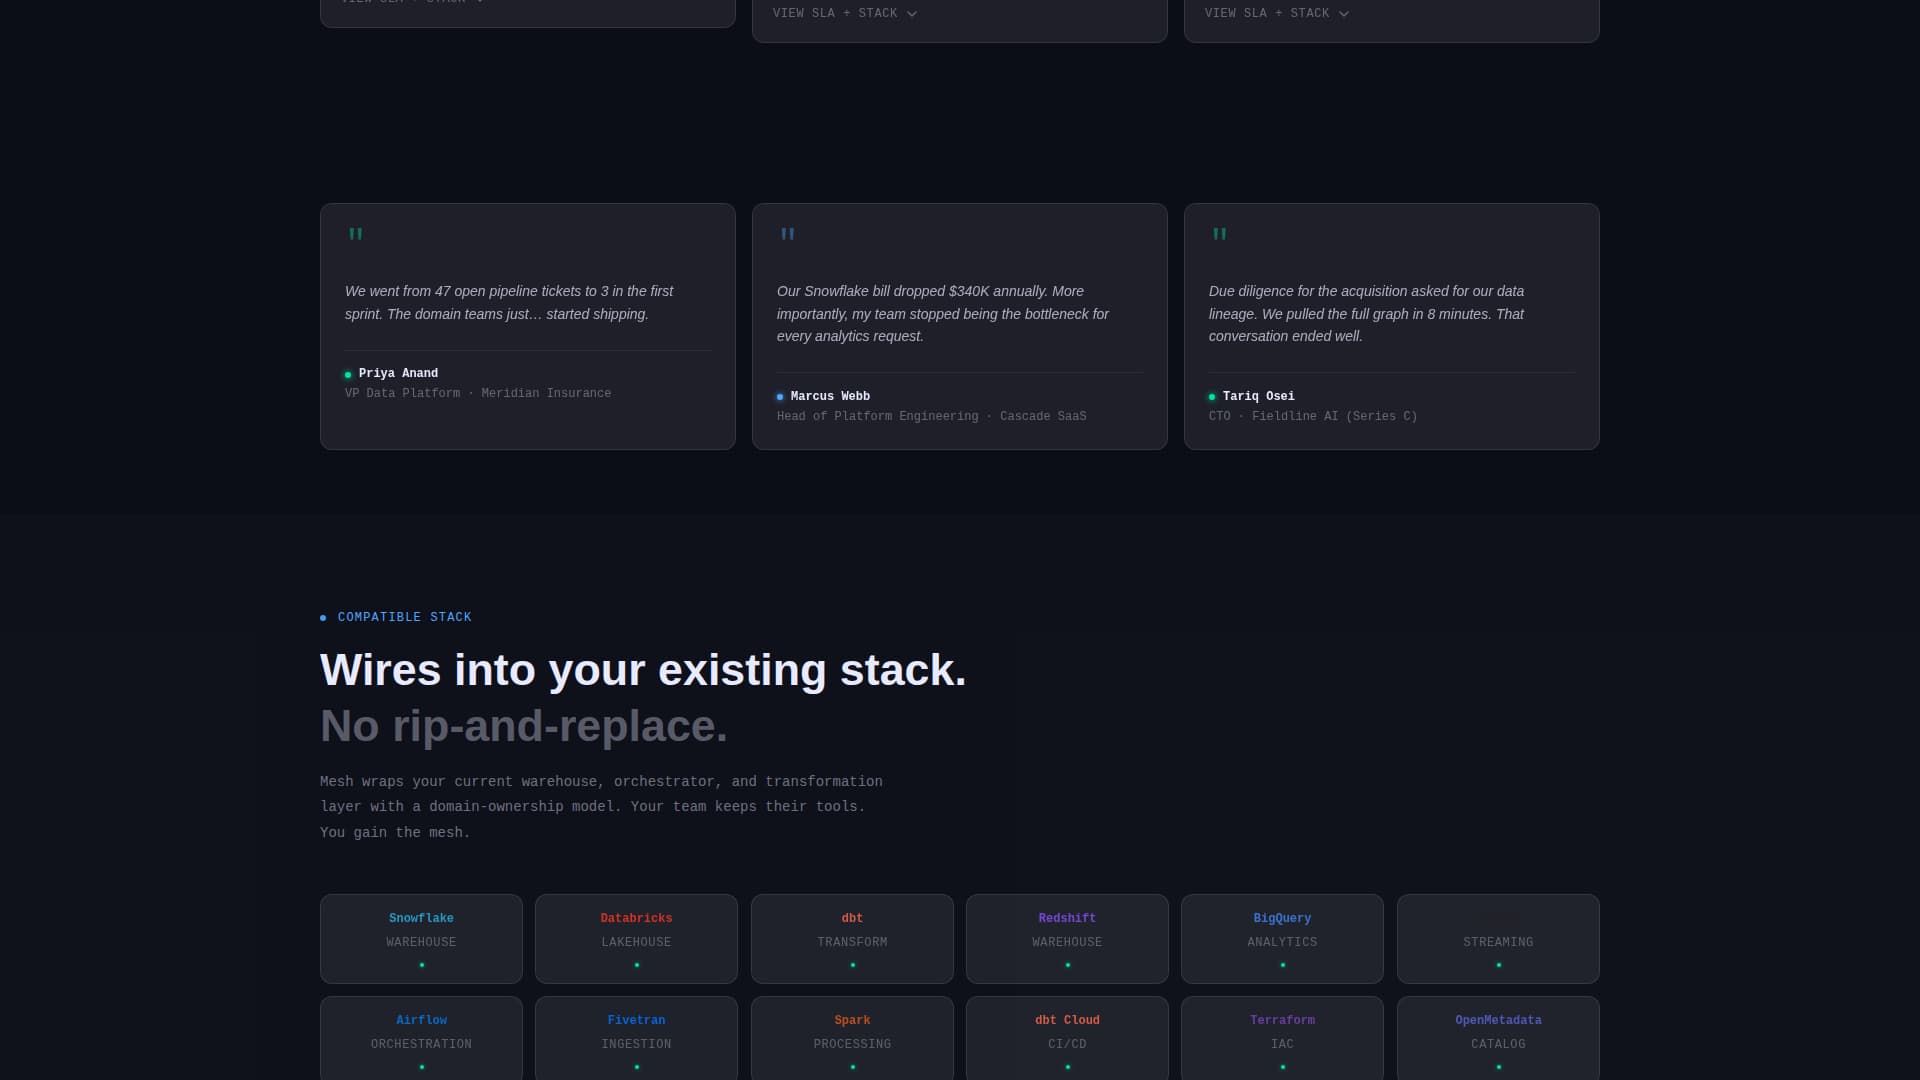Viewport: 1920px width, 1080px height.
Task: Open the BigQuery analytics integration tile
Action: (1282, 939)
